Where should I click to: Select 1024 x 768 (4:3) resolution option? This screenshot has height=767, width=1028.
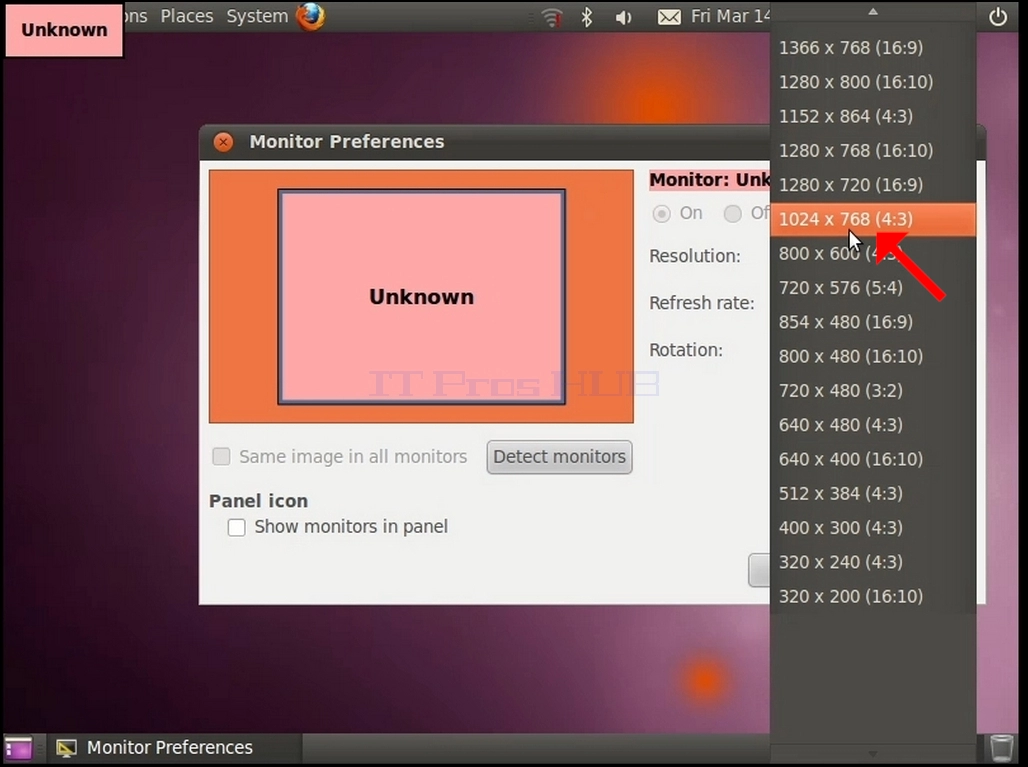873,219
